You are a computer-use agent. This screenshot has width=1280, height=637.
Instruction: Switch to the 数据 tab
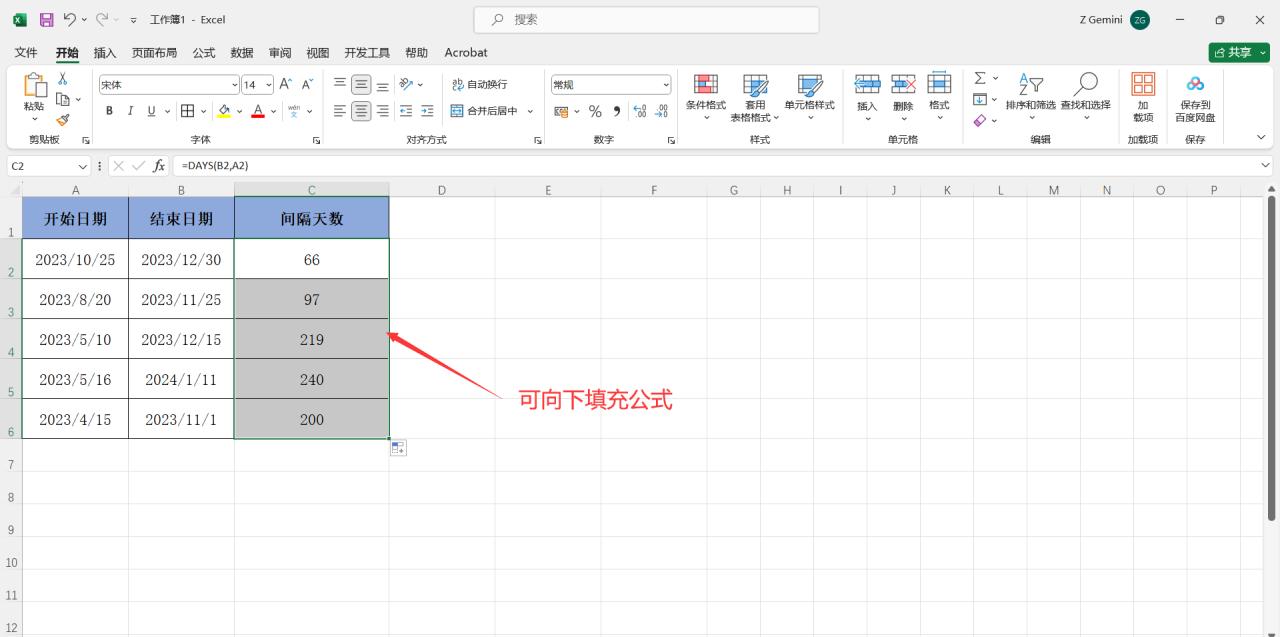coord(242,52)
